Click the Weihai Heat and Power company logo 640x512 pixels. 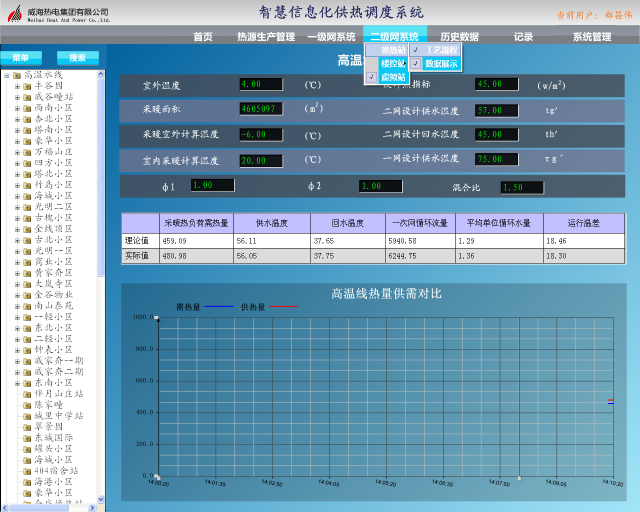(15, 14)
